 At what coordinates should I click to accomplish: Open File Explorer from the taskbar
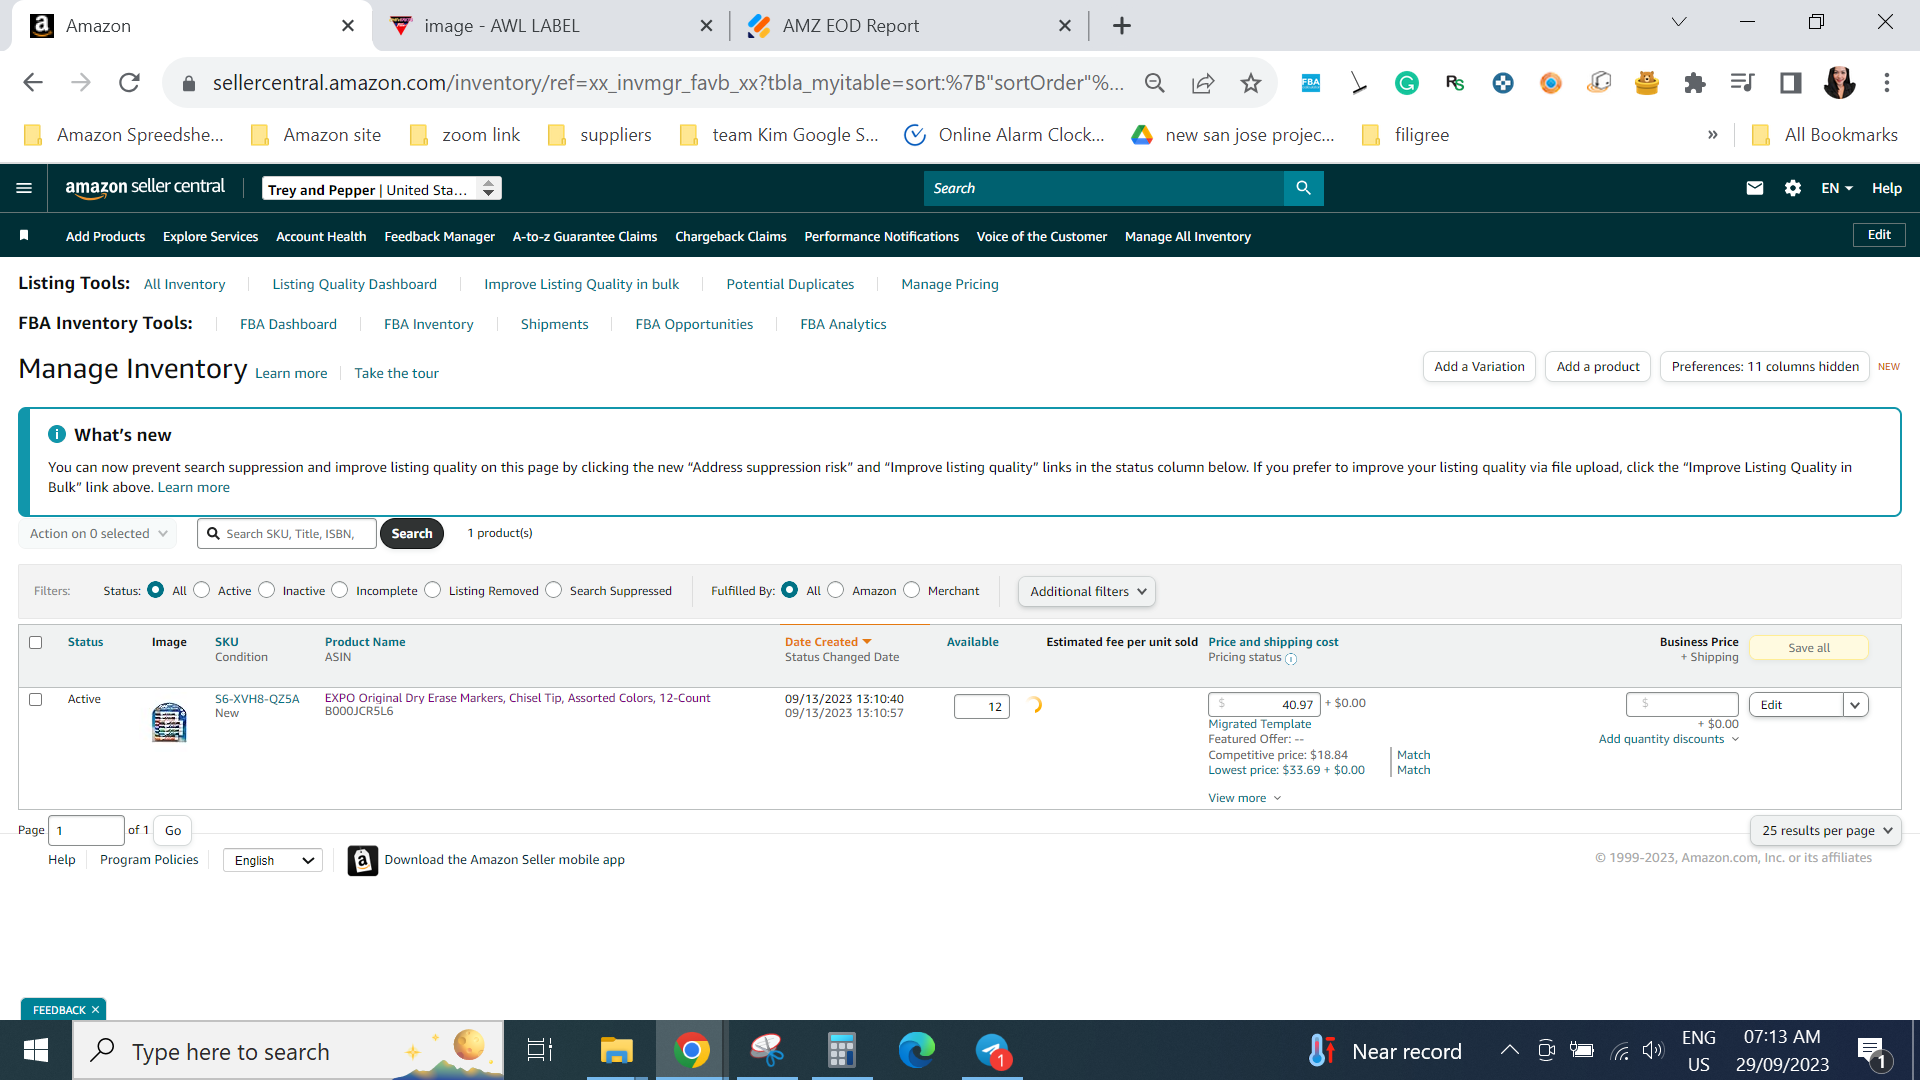point(617,1050)
